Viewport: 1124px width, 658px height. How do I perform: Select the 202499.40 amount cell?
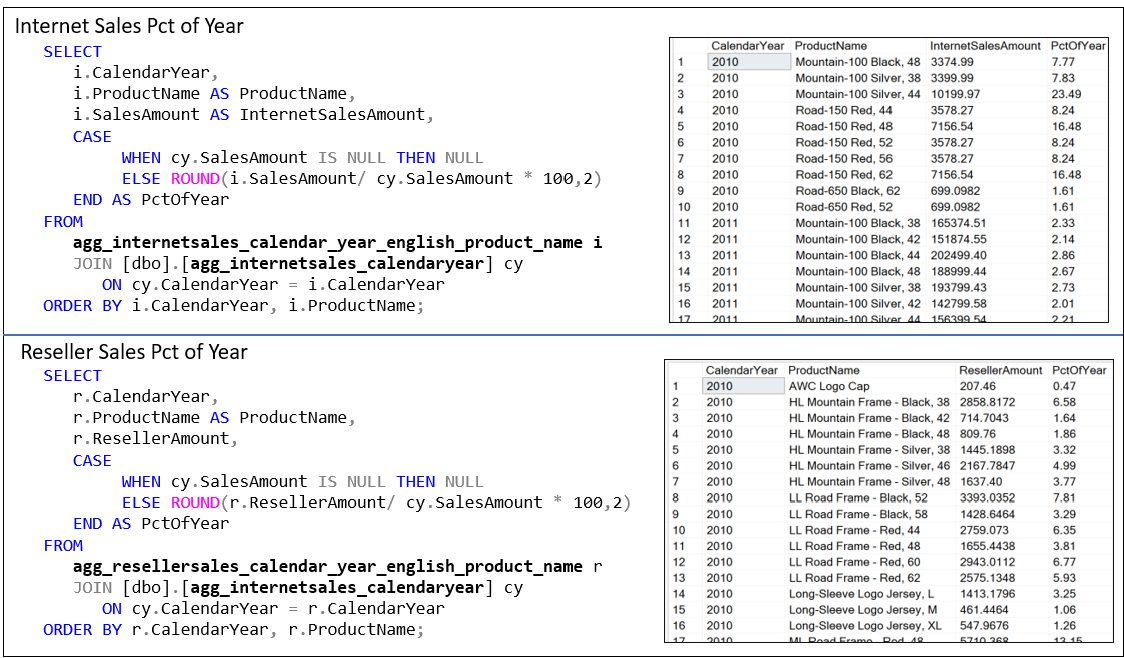[961, 255]
